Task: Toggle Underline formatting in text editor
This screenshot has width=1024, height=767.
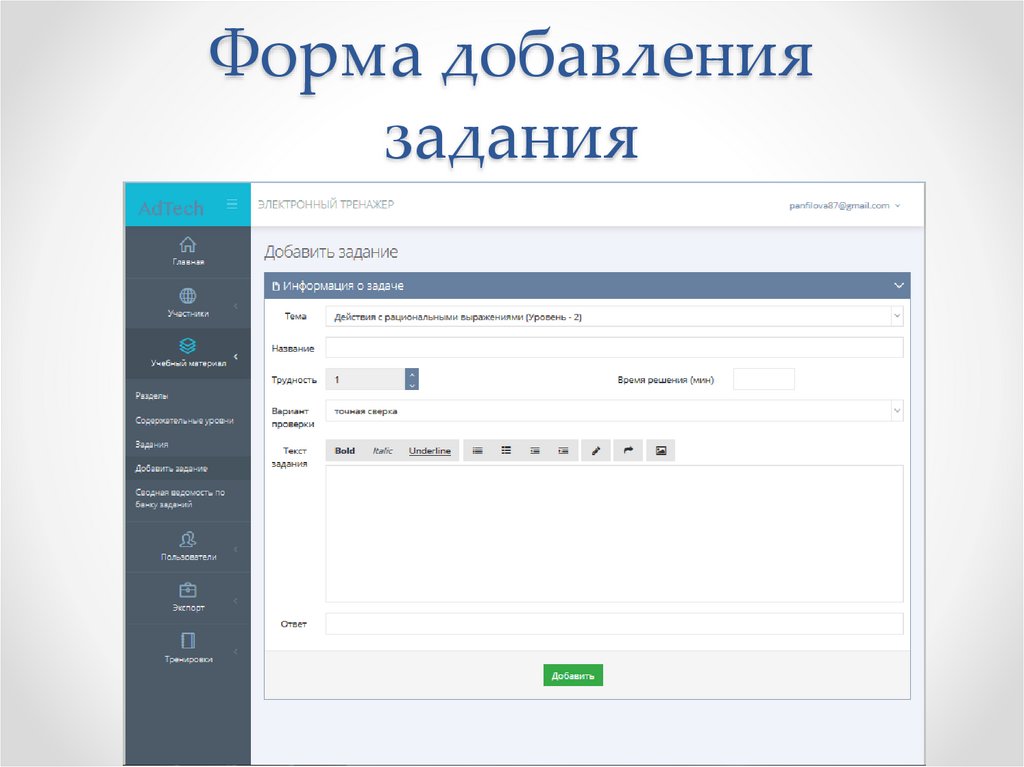Action: coord(429,451)
